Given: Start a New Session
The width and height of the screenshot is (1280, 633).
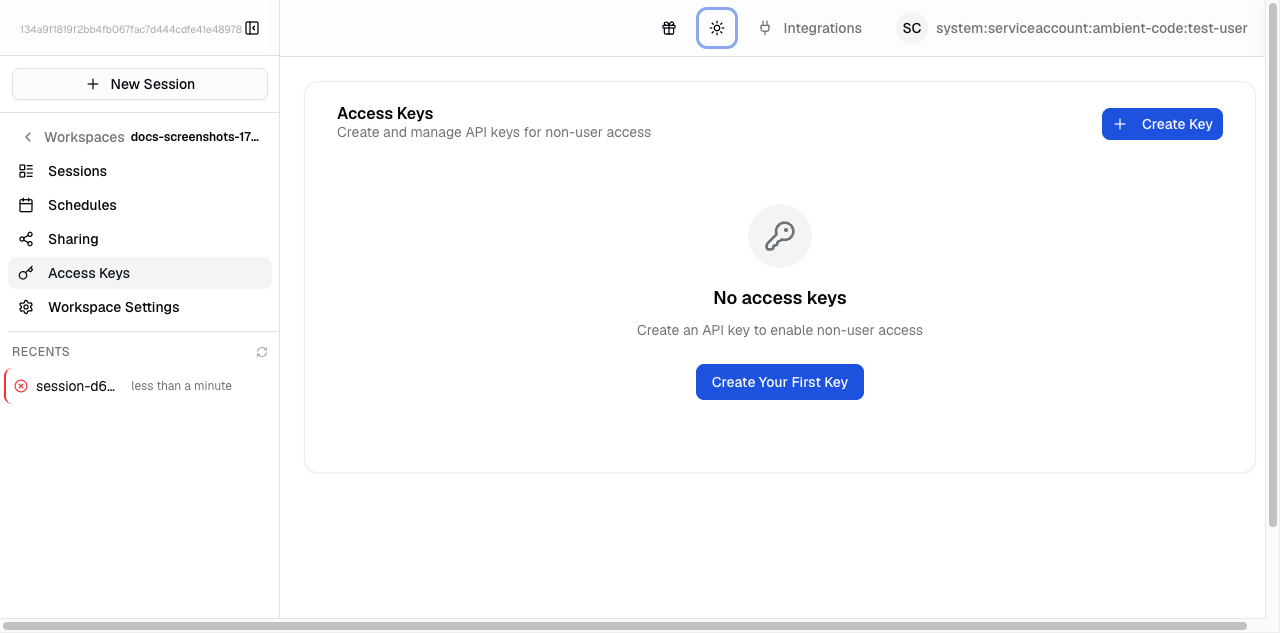Looking at the screenshot, I should click(139, 83).
